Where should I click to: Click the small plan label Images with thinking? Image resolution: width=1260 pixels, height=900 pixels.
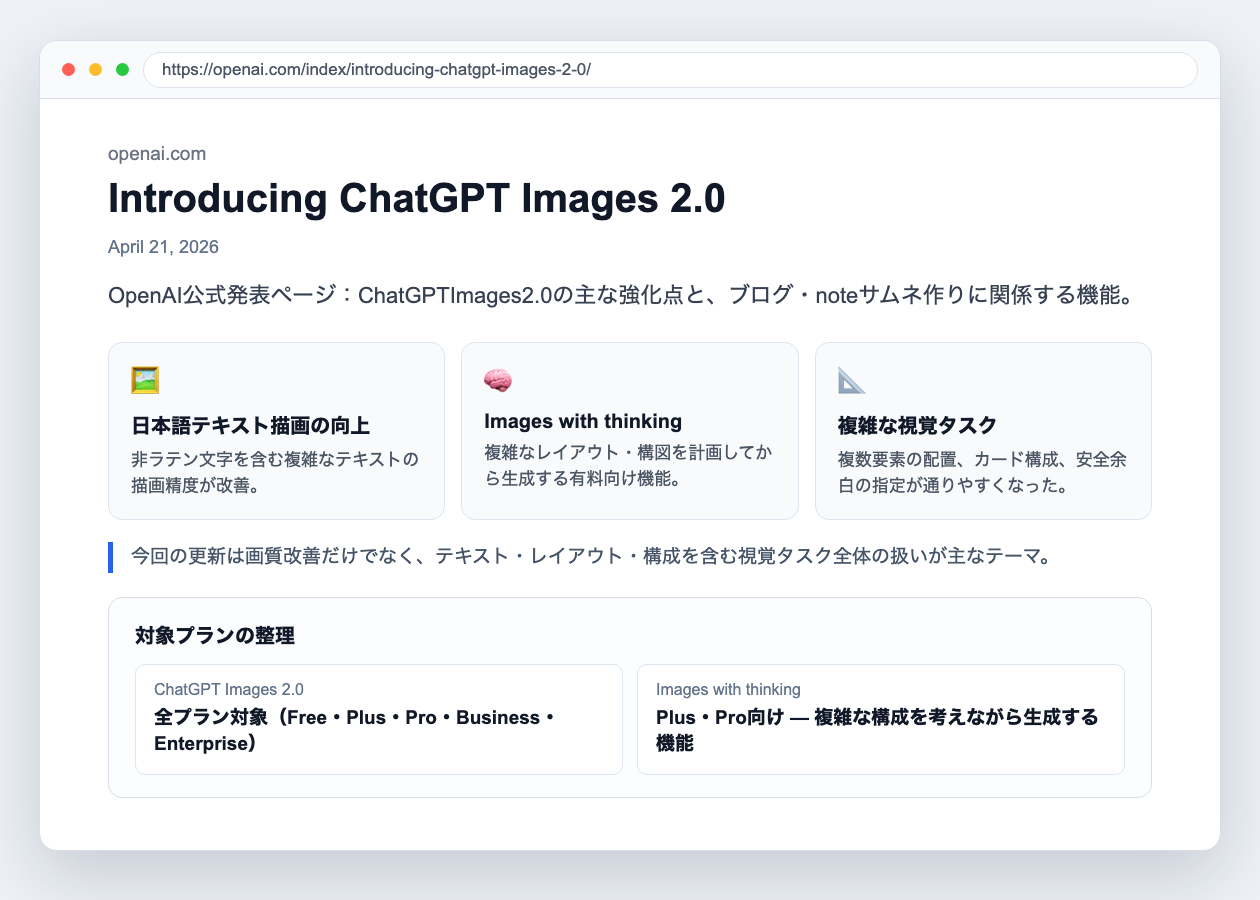click(728, 689)
